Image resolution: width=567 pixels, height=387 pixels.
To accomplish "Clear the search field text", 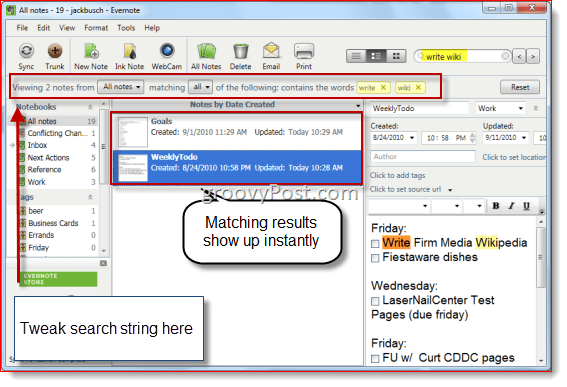I will [x=506, y=56].
